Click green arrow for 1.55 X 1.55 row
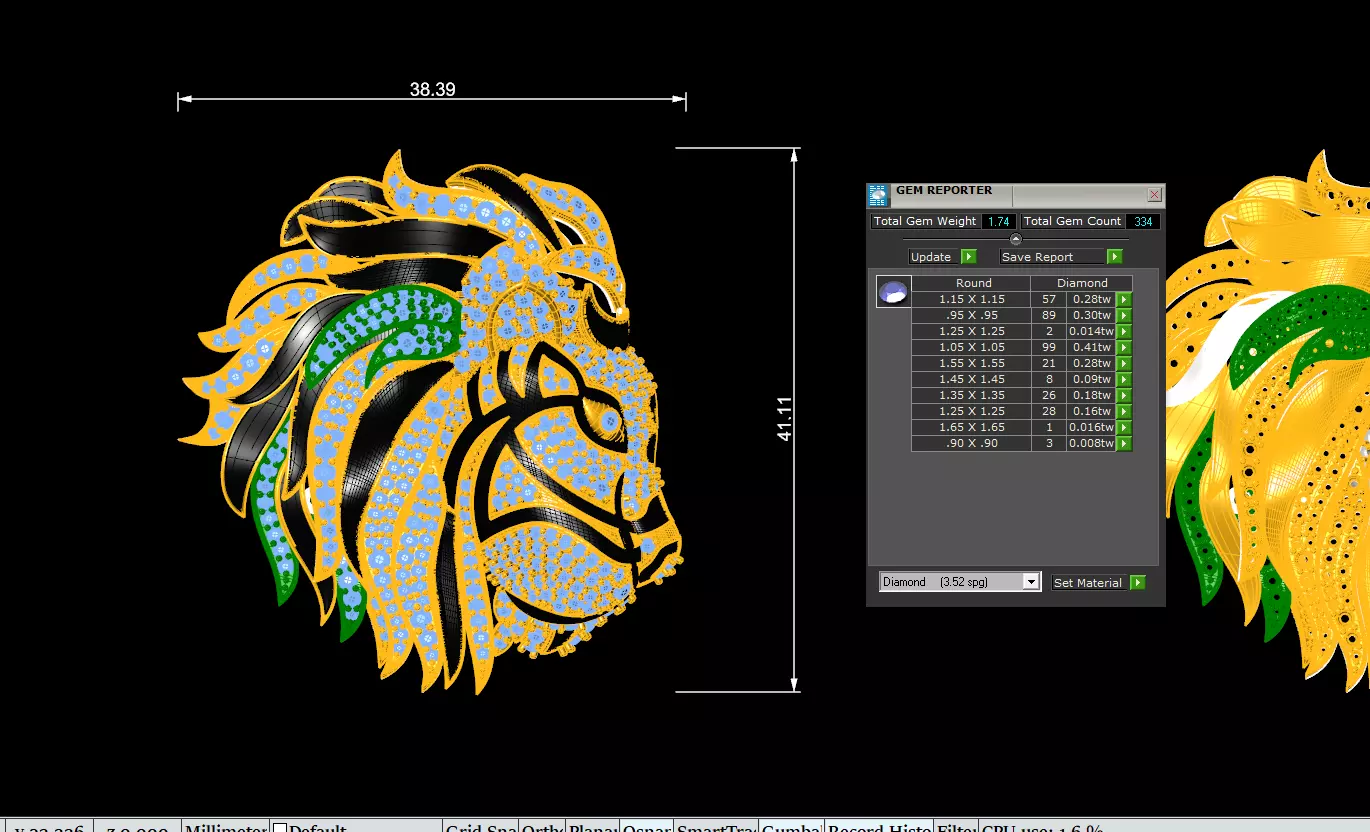The height and width of the screenshot is (832, 1370). [1124, 363]
